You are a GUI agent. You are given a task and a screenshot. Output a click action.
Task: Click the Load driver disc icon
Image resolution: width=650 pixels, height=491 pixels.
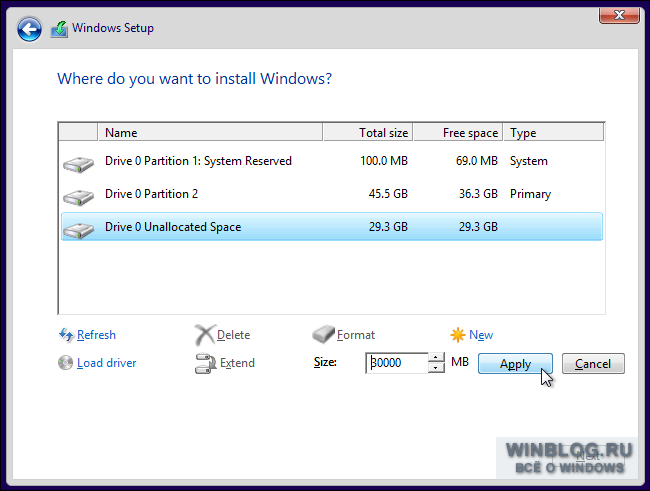(x=65, y=362)
